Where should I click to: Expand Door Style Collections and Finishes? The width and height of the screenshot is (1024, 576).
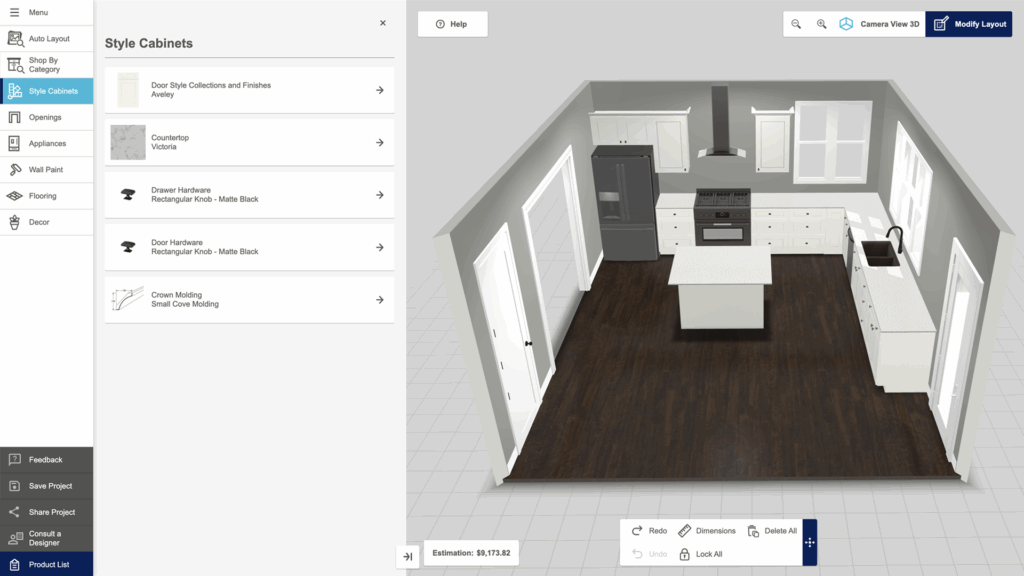pos(380,90)
